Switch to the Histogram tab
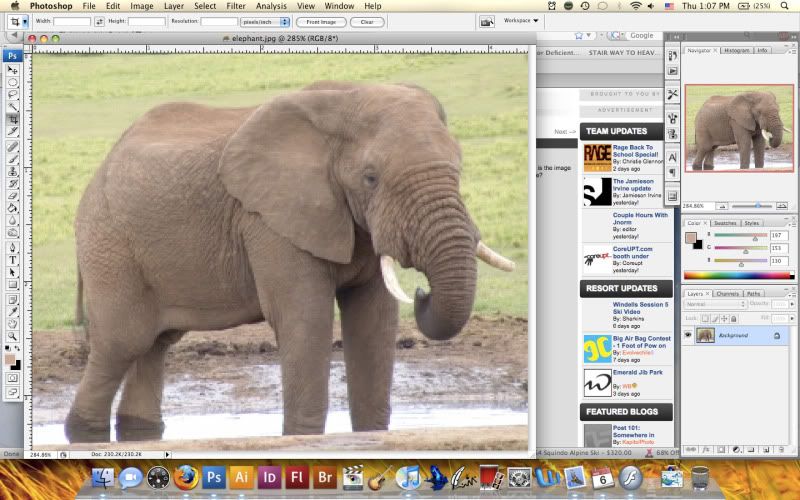This screenshot has height=500, width=800. (736, 50)
